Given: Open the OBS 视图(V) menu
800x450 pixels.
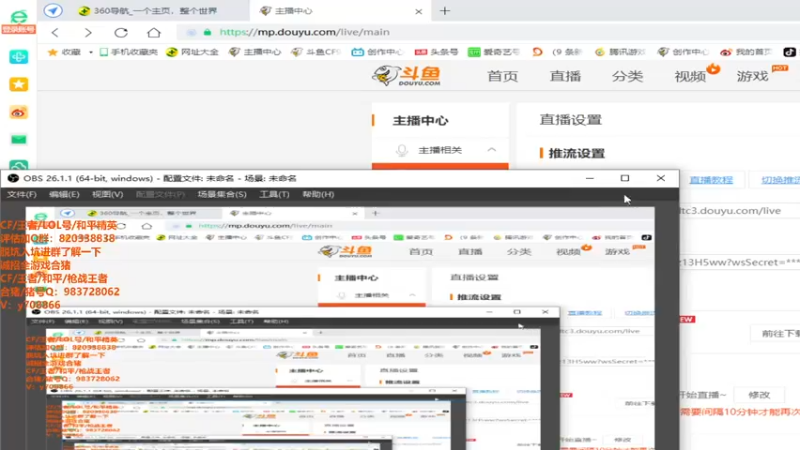Looking at the screenshot, I should pos(107,194).
